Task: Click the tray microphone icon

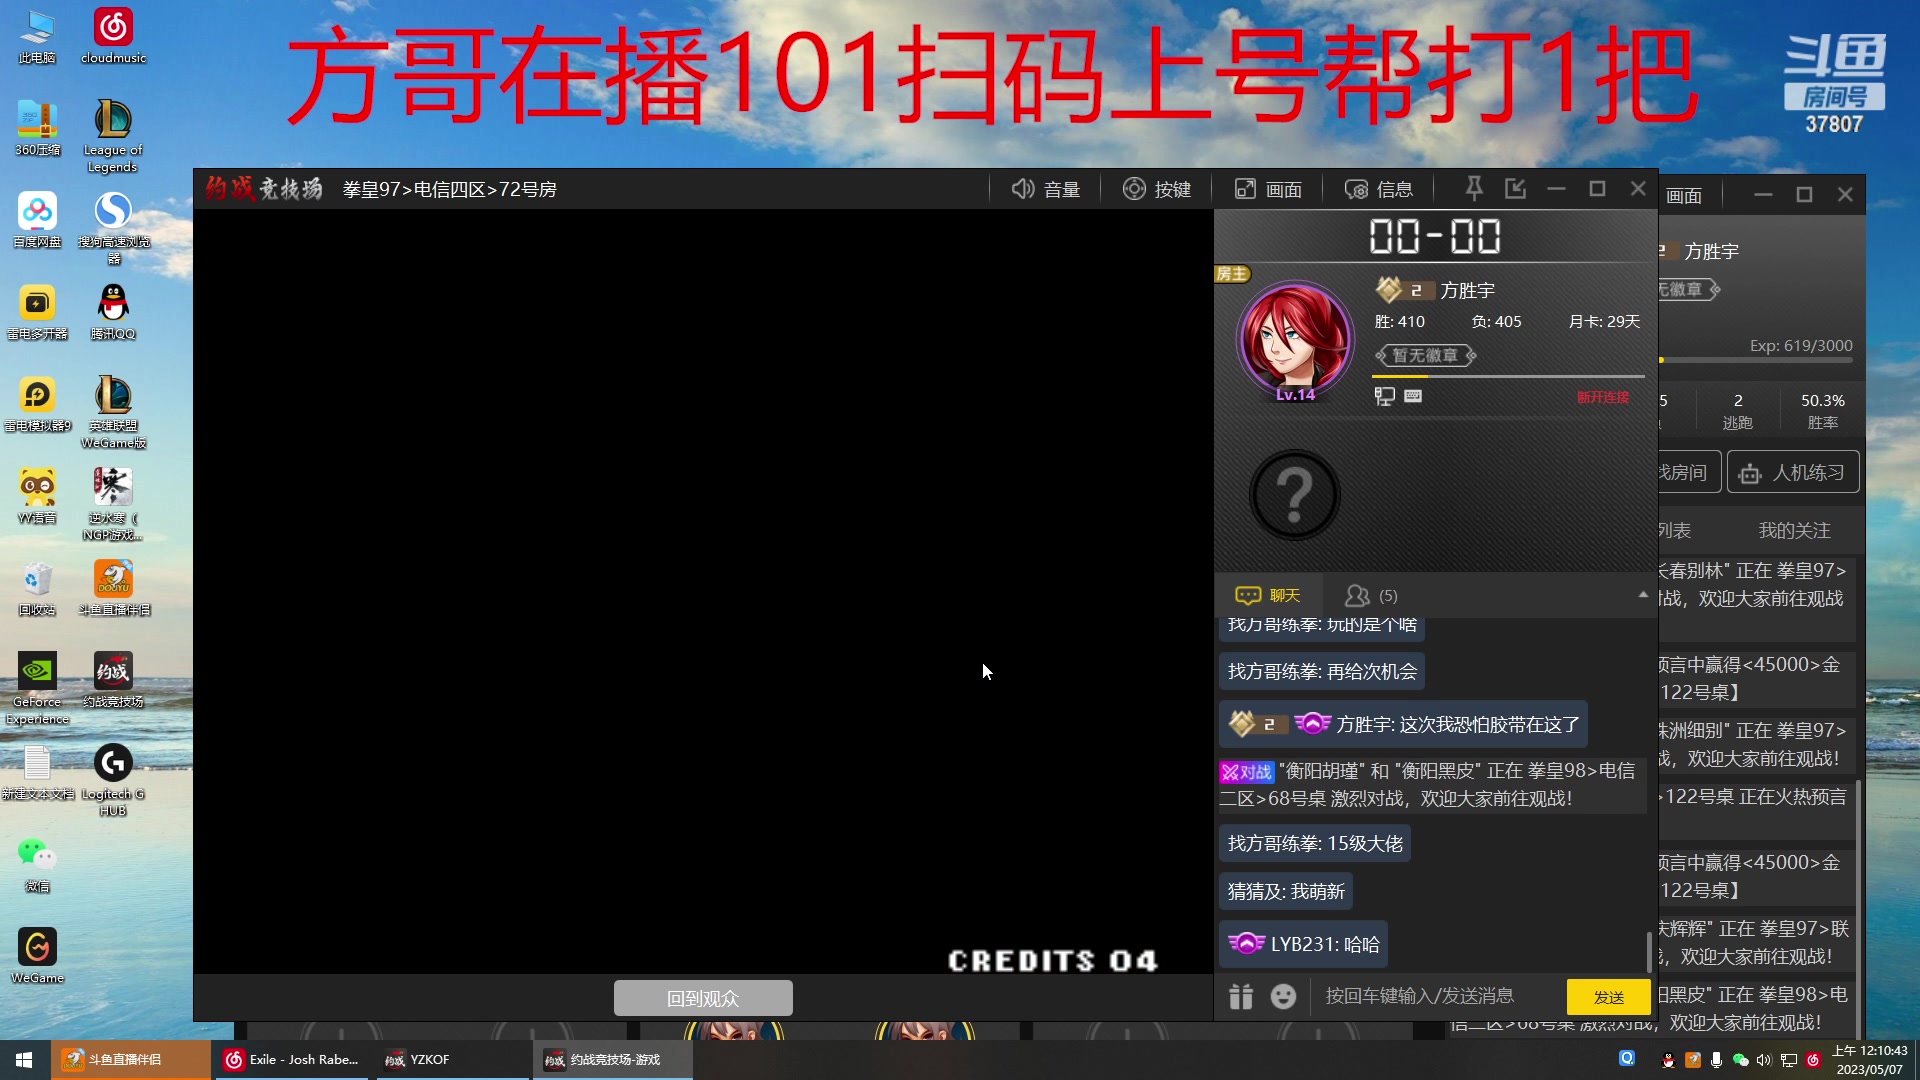Action: click(1716, 1060)
